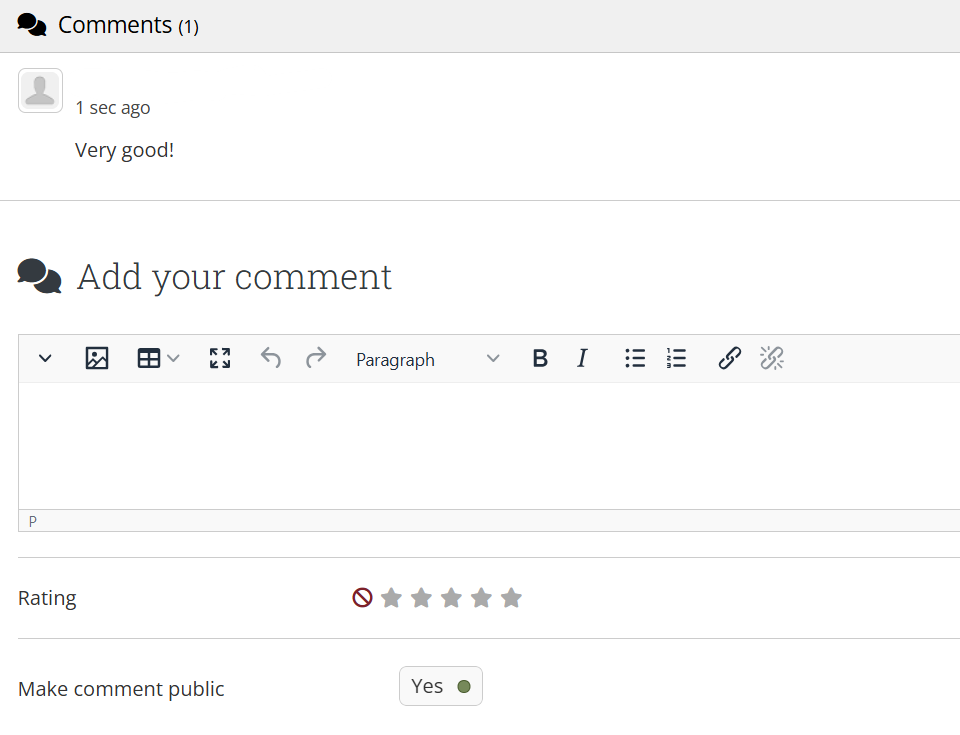Image resolution: width=960 pixels, height=735 pixels.
Task: Click the Insert image icon
Action: [x=97, y=359]
